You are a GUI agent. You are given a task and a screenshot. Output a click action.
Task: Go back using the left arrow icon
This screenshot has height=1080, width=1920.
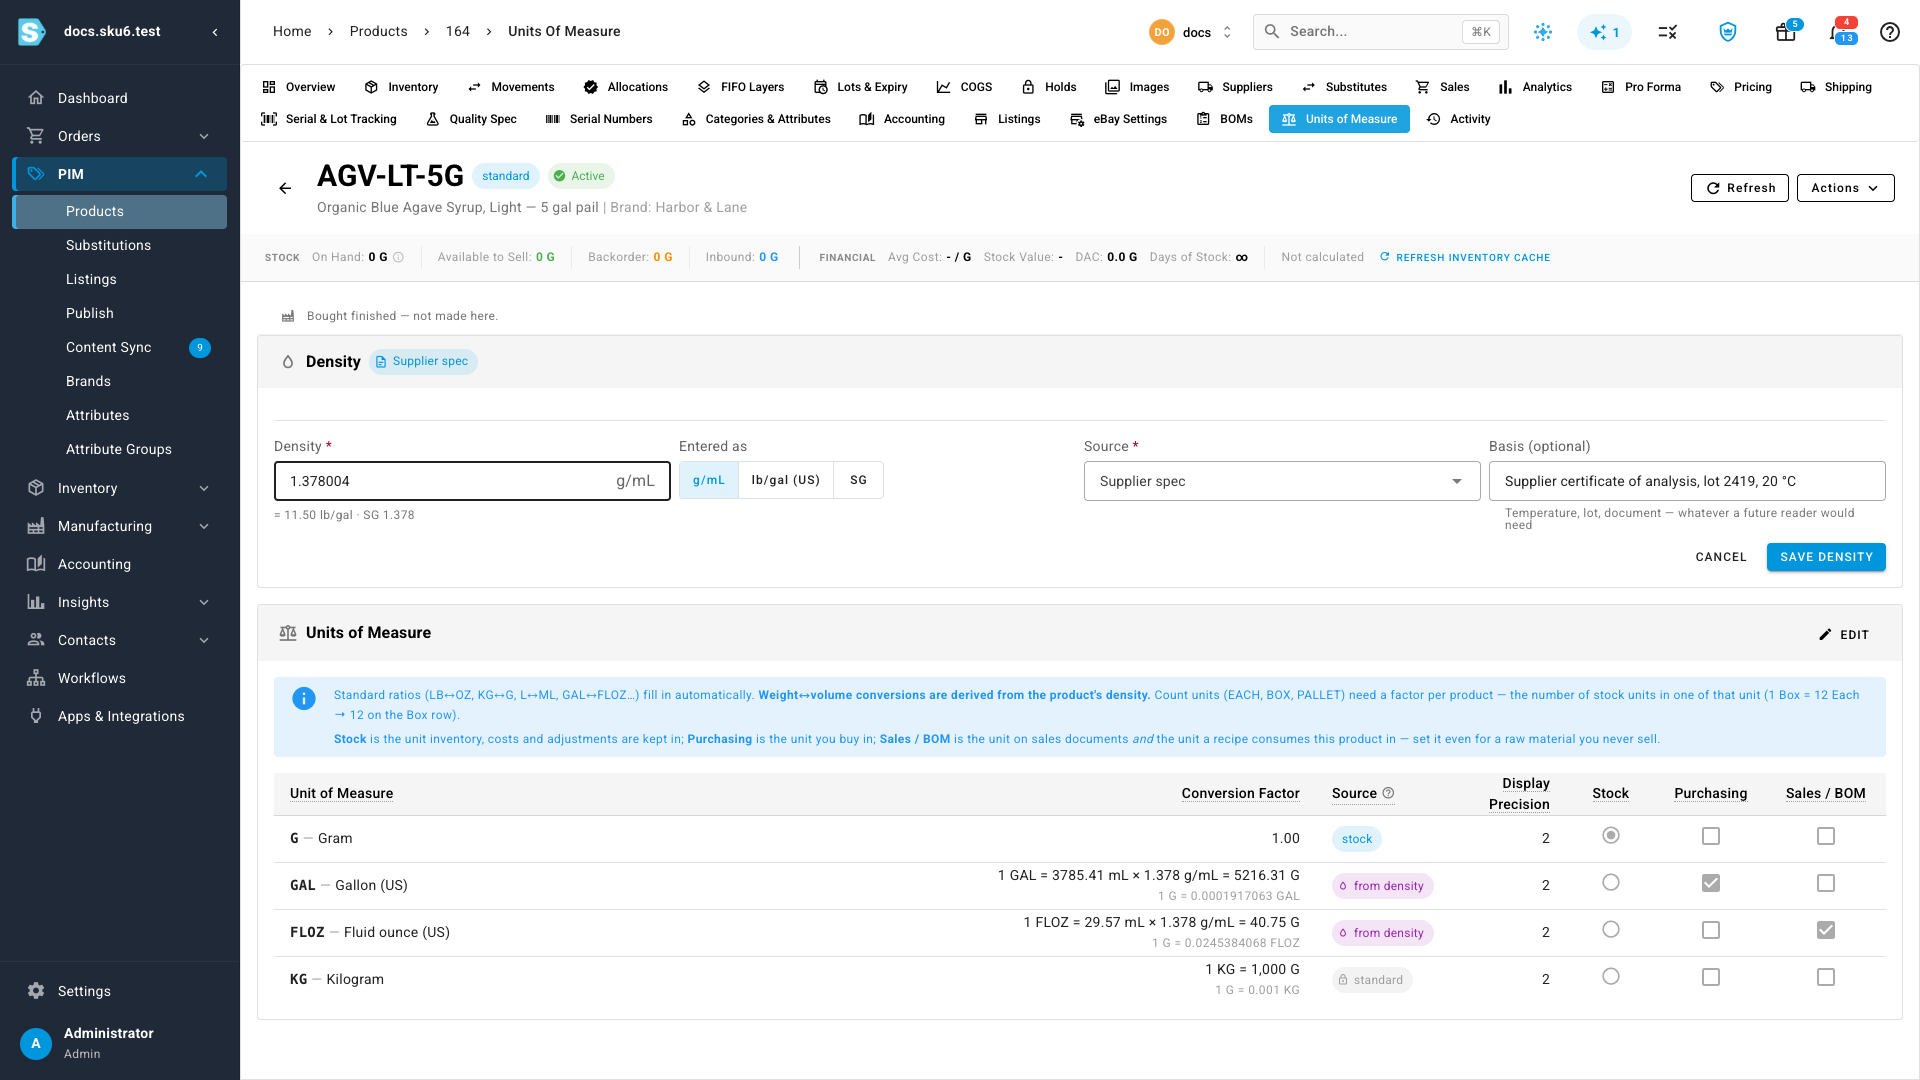pos(285,188)
